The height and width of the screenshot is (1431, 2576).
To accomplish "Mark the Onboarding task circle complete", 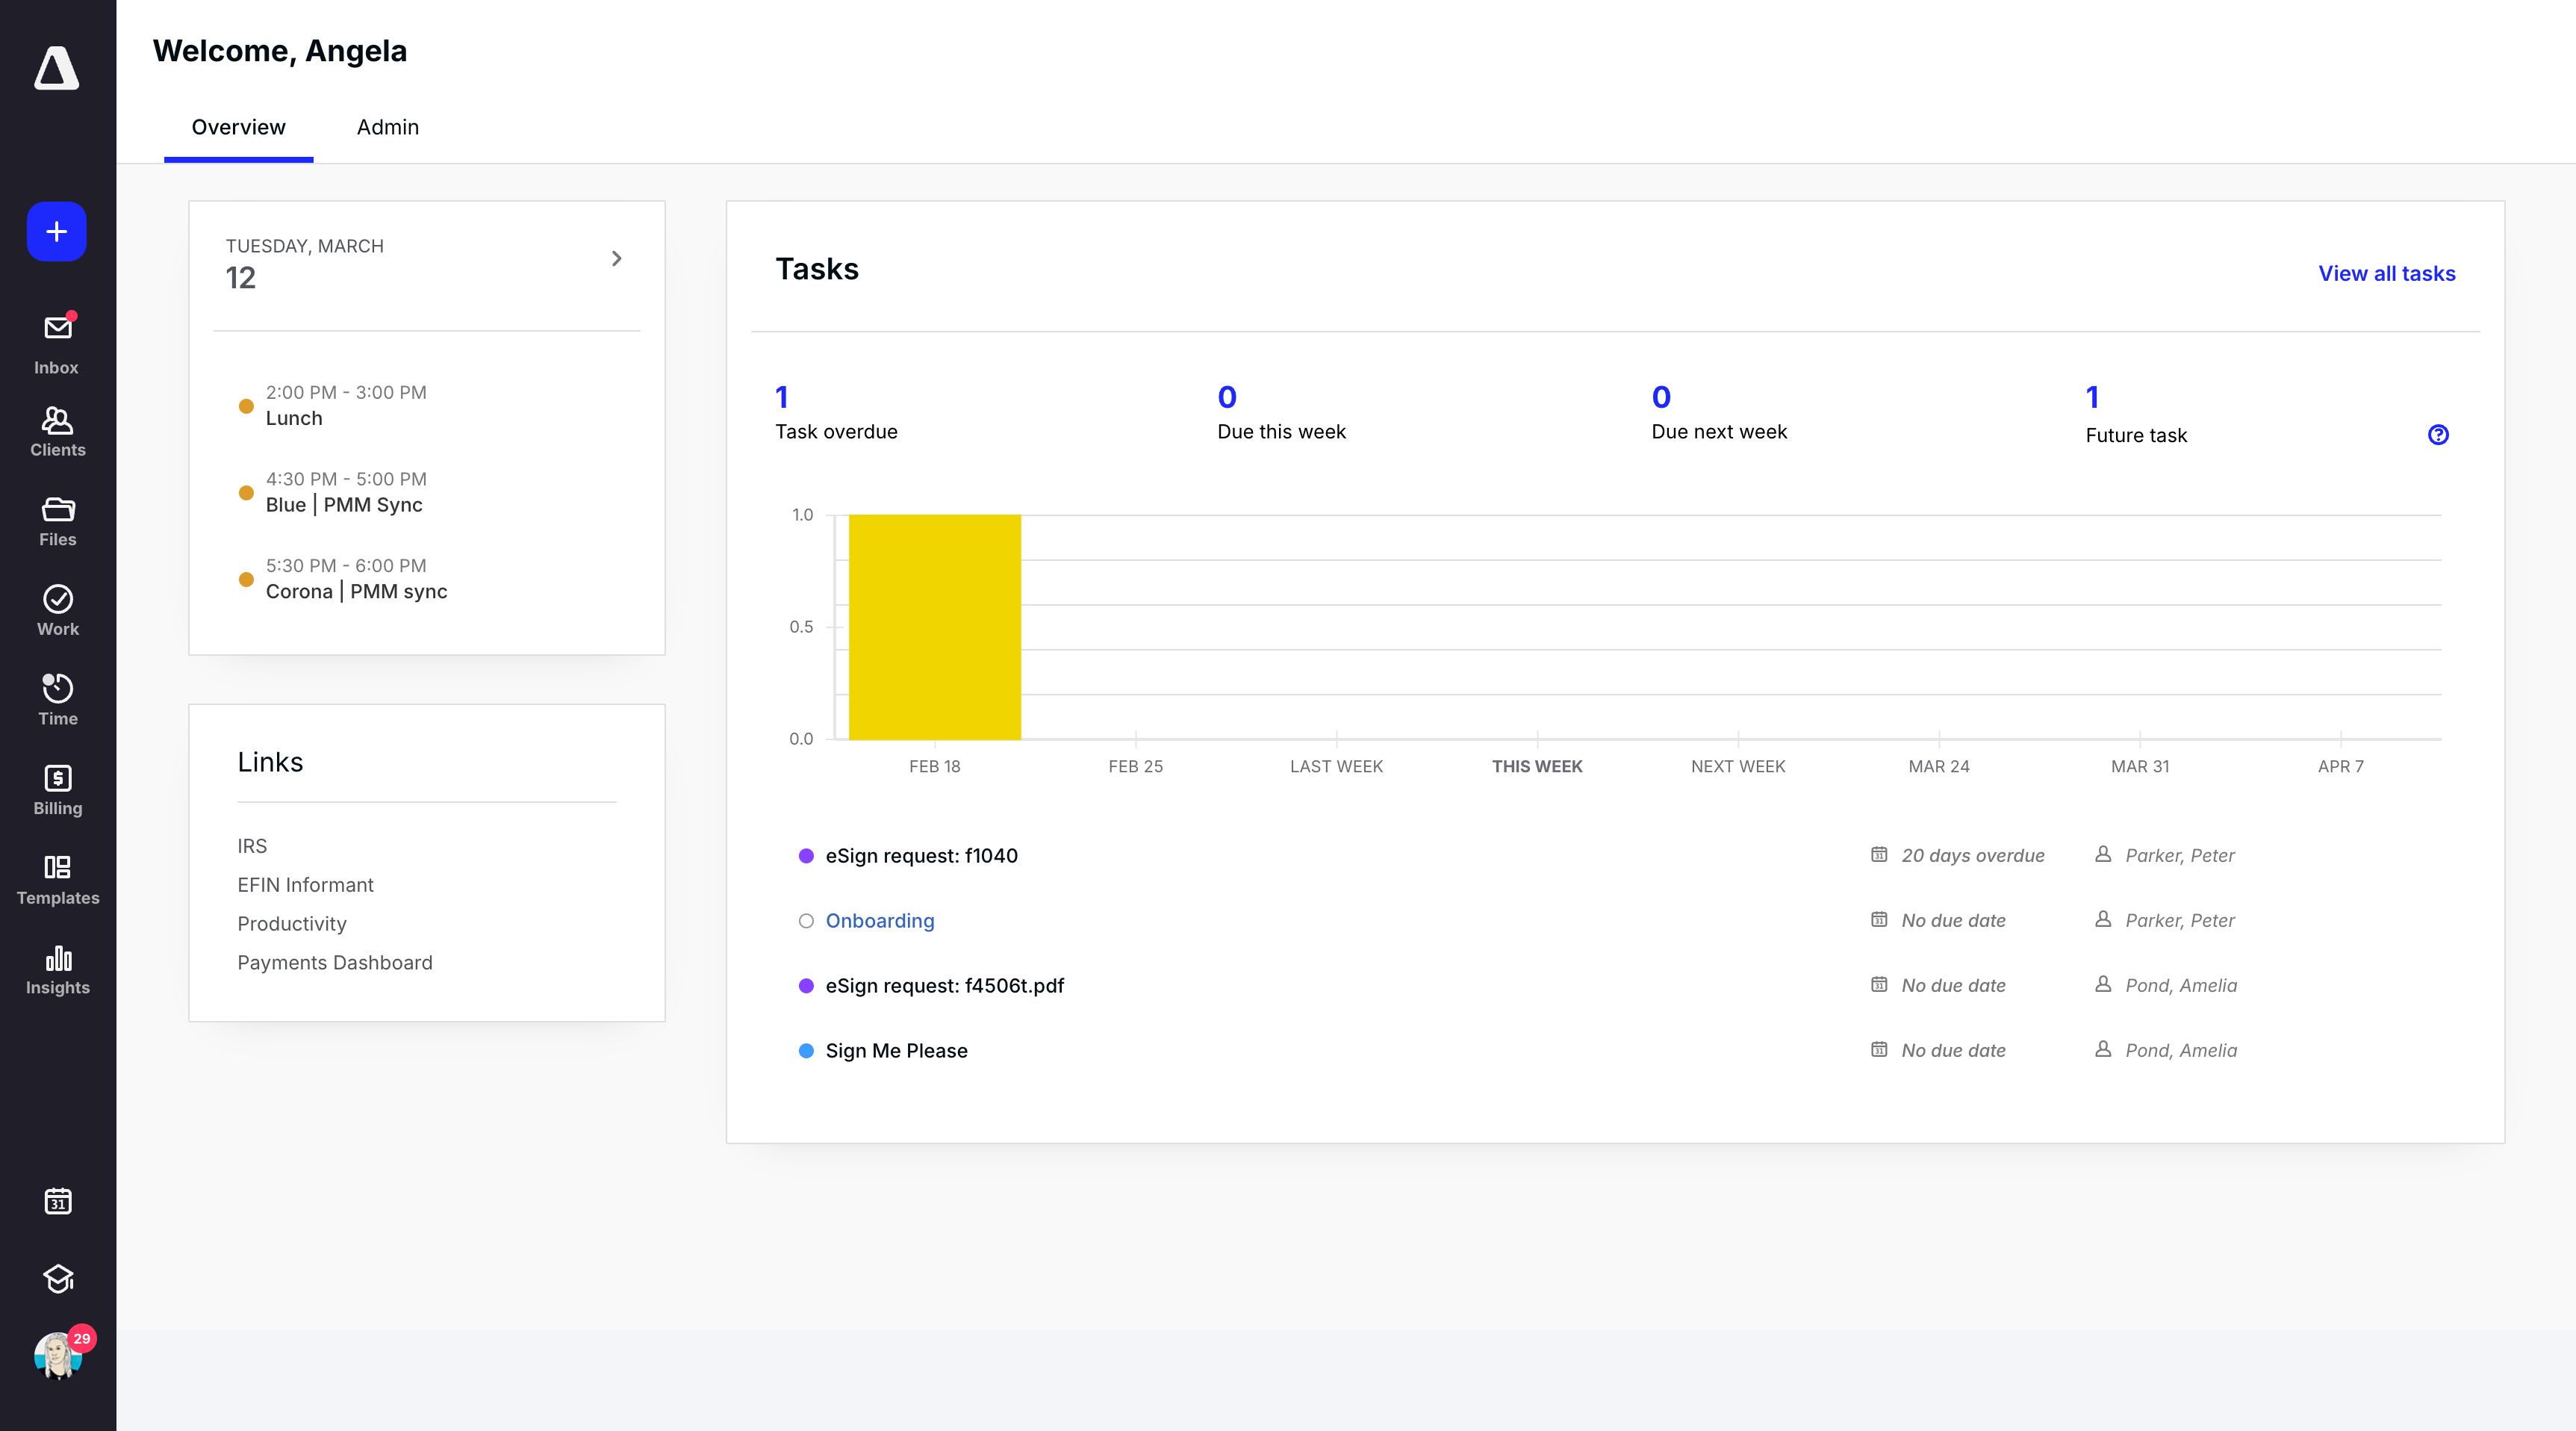I will [x=806, y=921].
